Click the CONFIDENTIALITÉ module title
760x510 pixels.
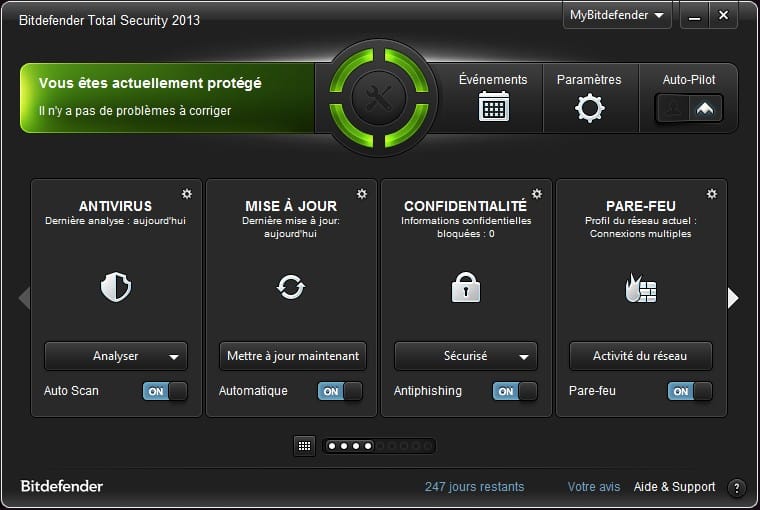pyautogui.click(x=465, y=206)
